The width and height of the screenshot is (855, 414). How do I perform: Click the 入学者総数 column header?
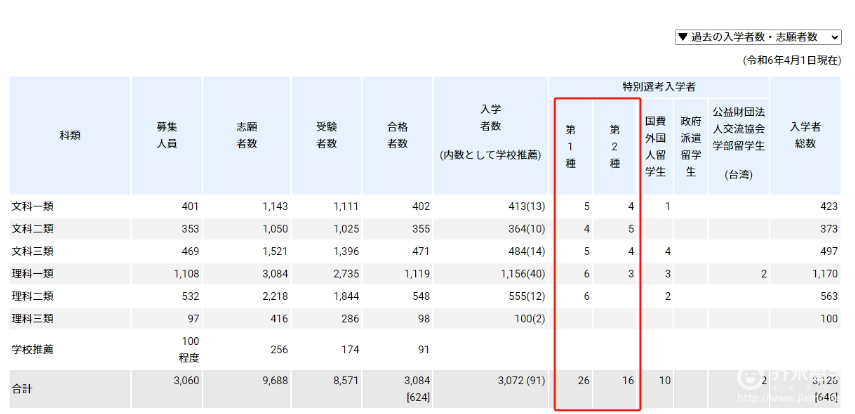coord(805,136)
